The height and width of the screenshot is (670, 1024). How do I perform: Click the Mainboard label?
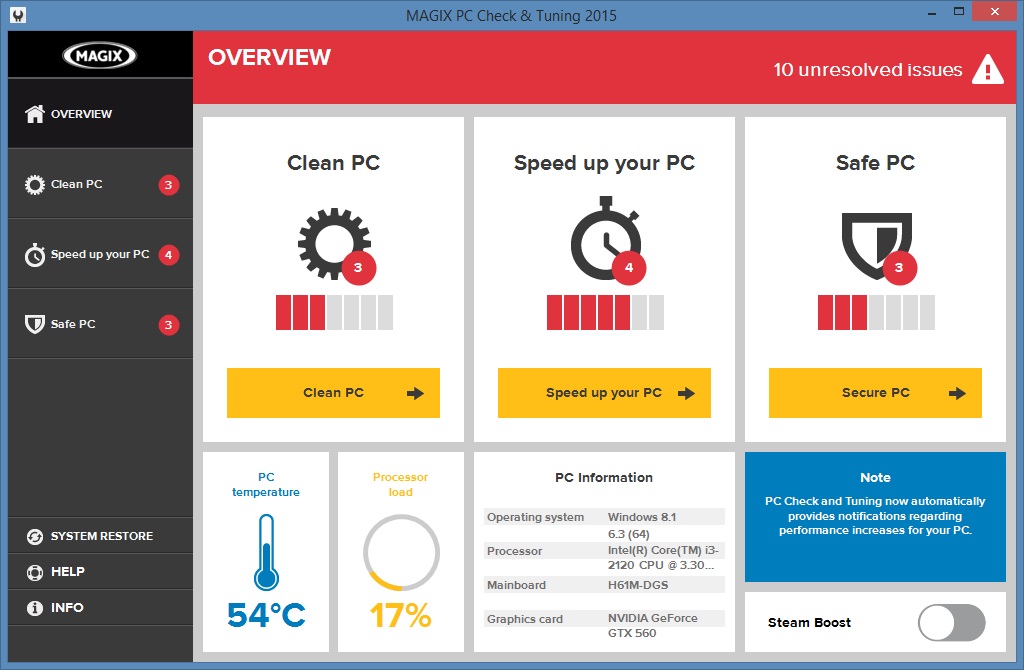point(516,585)
